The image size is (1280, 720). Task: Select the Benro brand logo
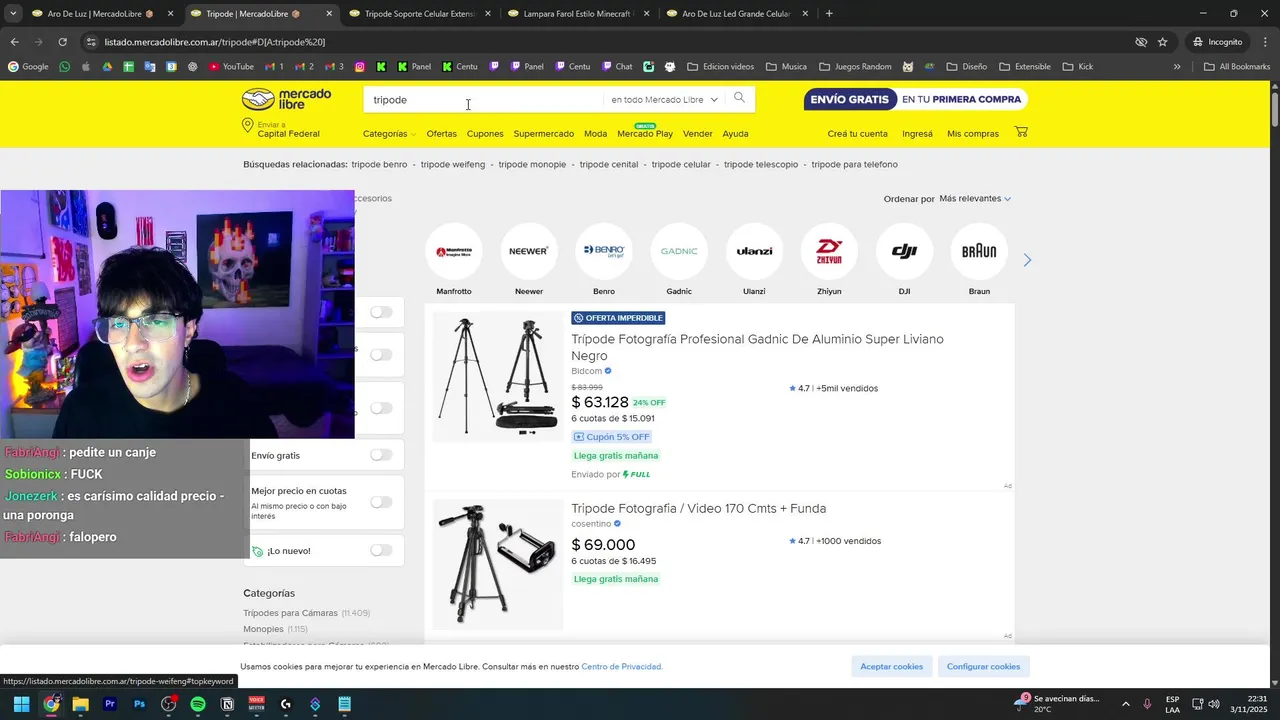tap(604, 251)
